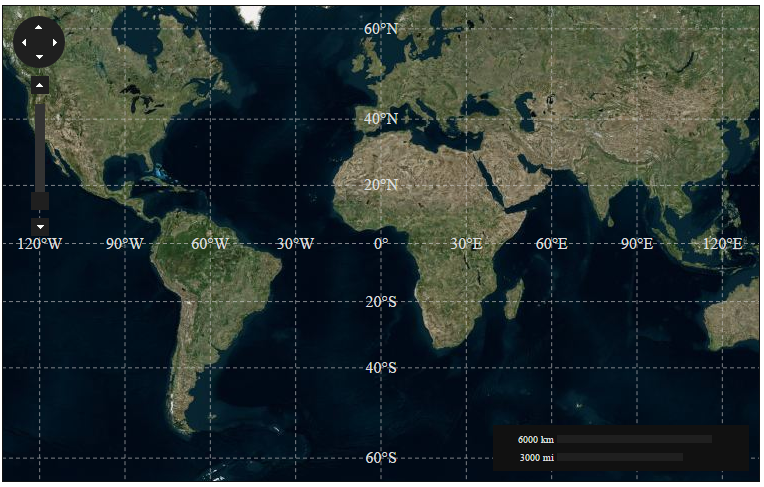Click the 120°E longitude label
The image size is (764, 487).
(723, 243)
